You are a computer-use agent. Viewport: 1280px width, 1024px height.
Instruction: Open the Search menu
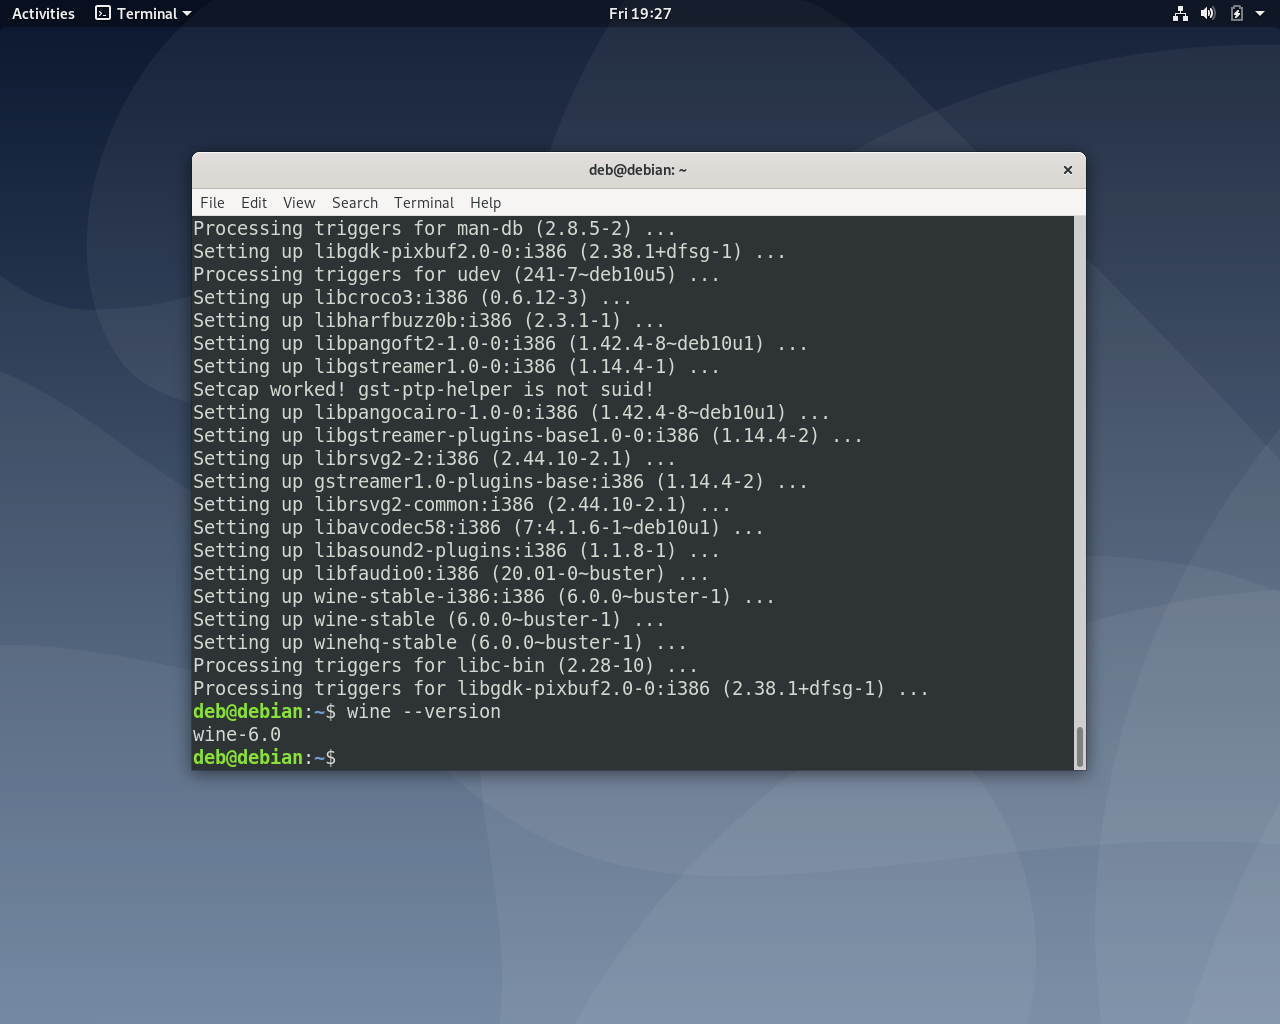[355, 202]
